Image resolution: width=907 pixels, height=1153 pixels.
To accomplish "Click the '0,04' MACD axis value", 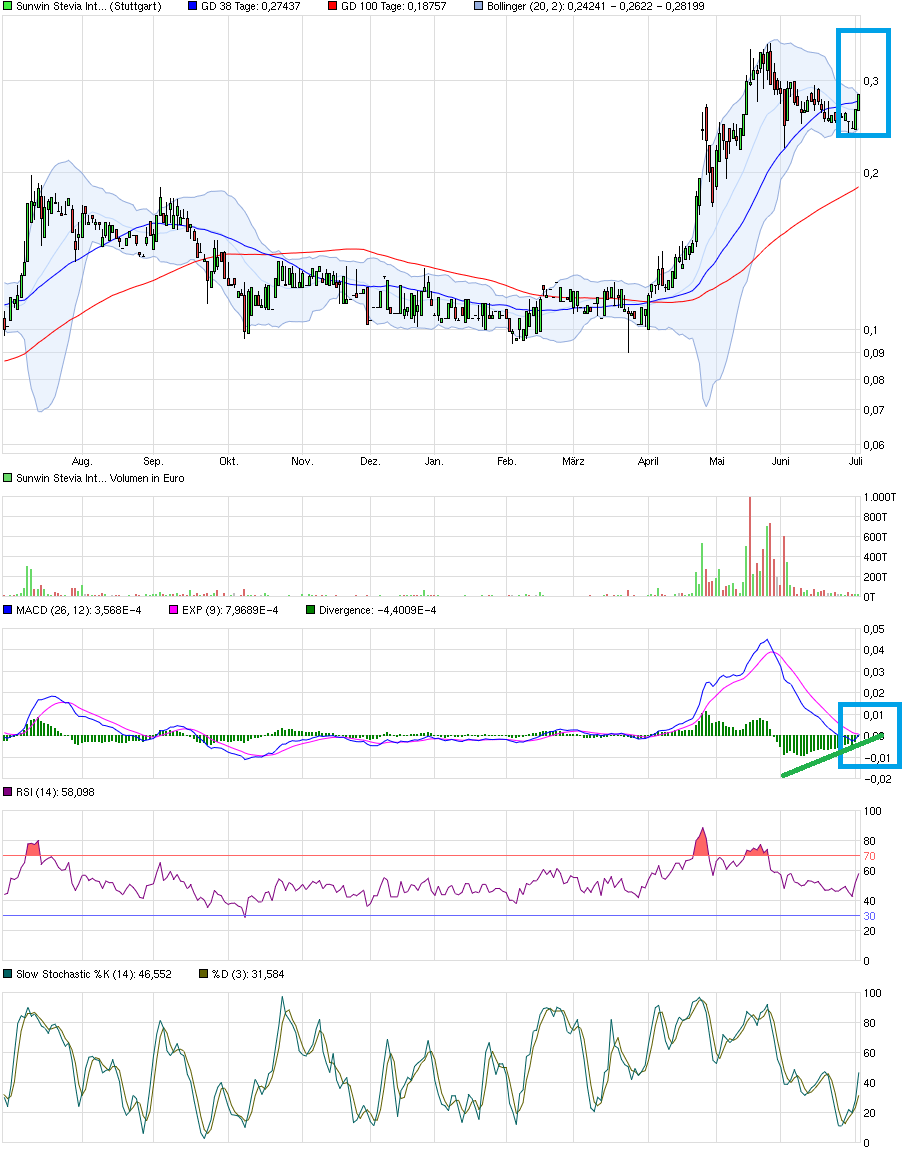I will [x=874, y=650].
